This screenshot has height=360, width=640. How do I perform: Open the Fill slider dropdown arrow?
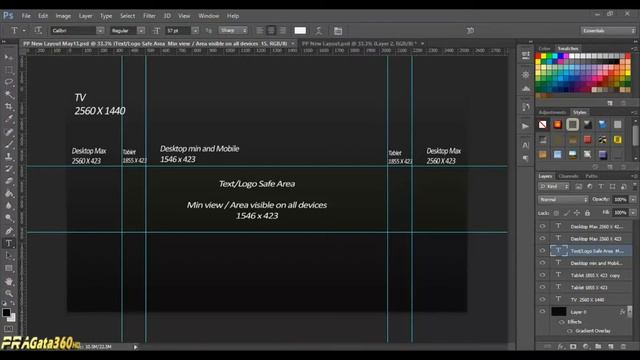pos(633,213)
